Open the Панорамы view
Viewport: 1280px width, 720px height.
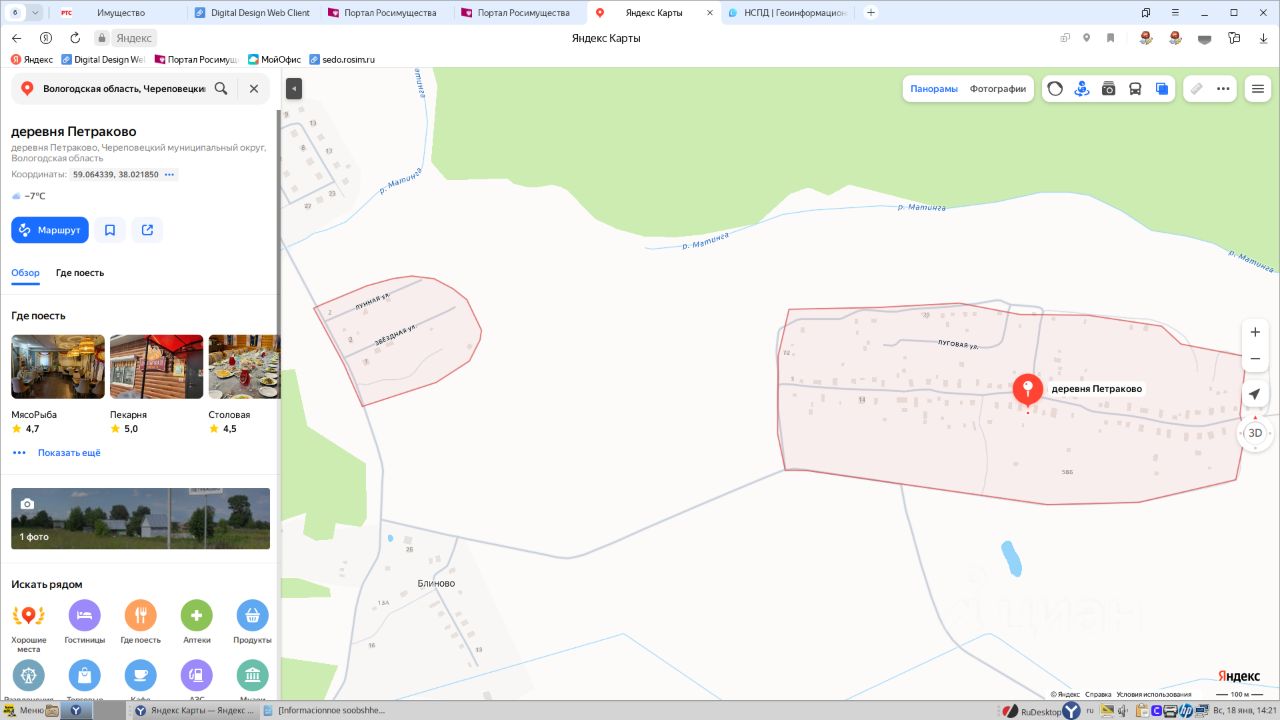tap(934, 88)
